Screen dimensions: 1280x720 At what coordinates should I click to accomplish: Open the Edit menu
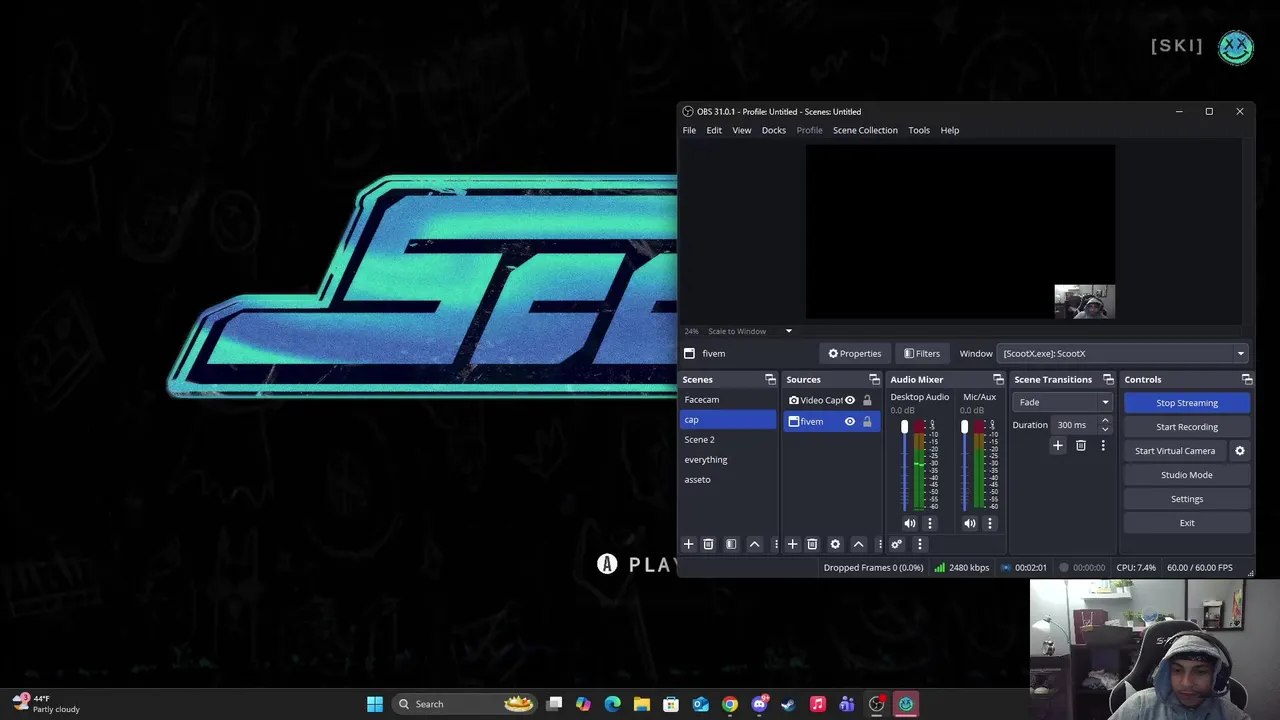click(x=714, y=130)
